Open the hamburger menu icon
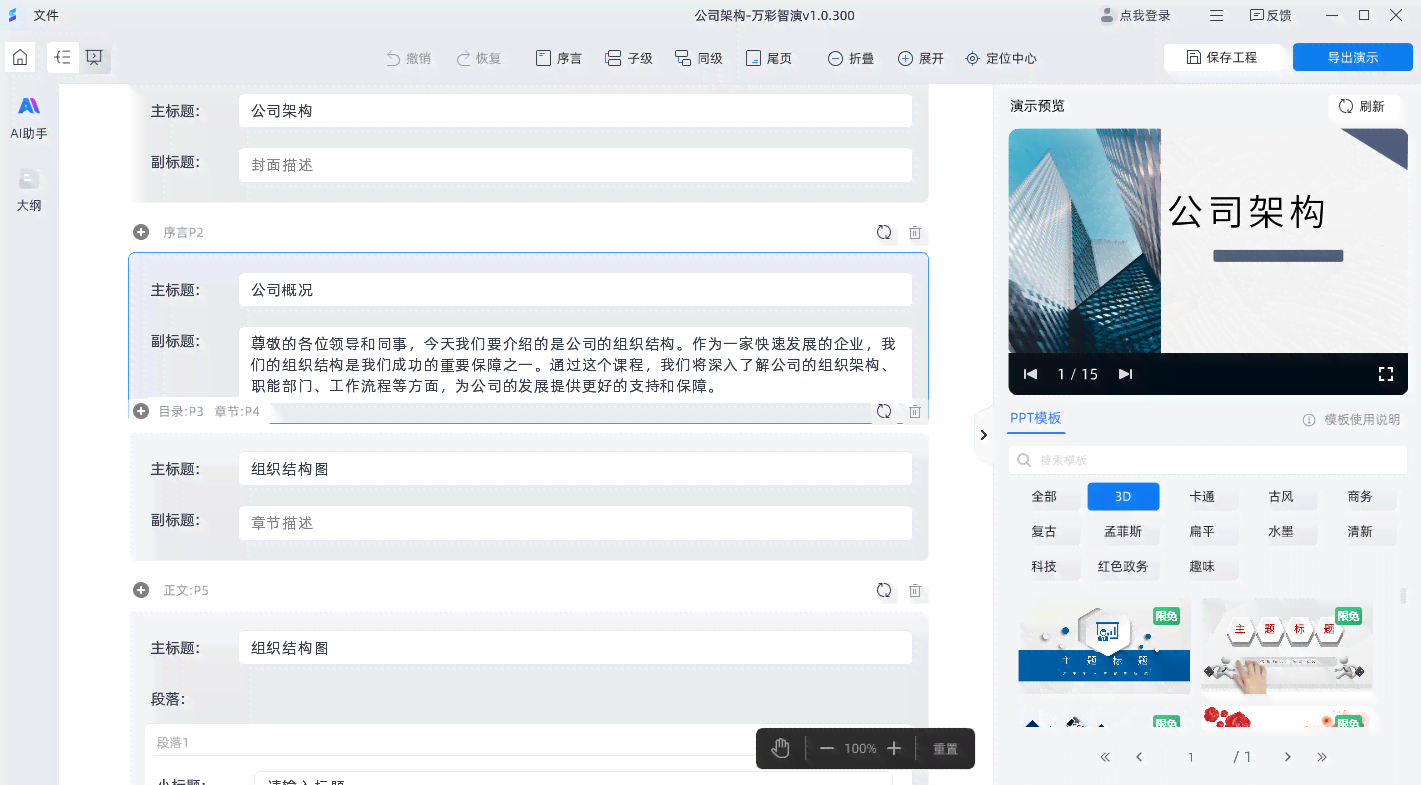 1217,15
